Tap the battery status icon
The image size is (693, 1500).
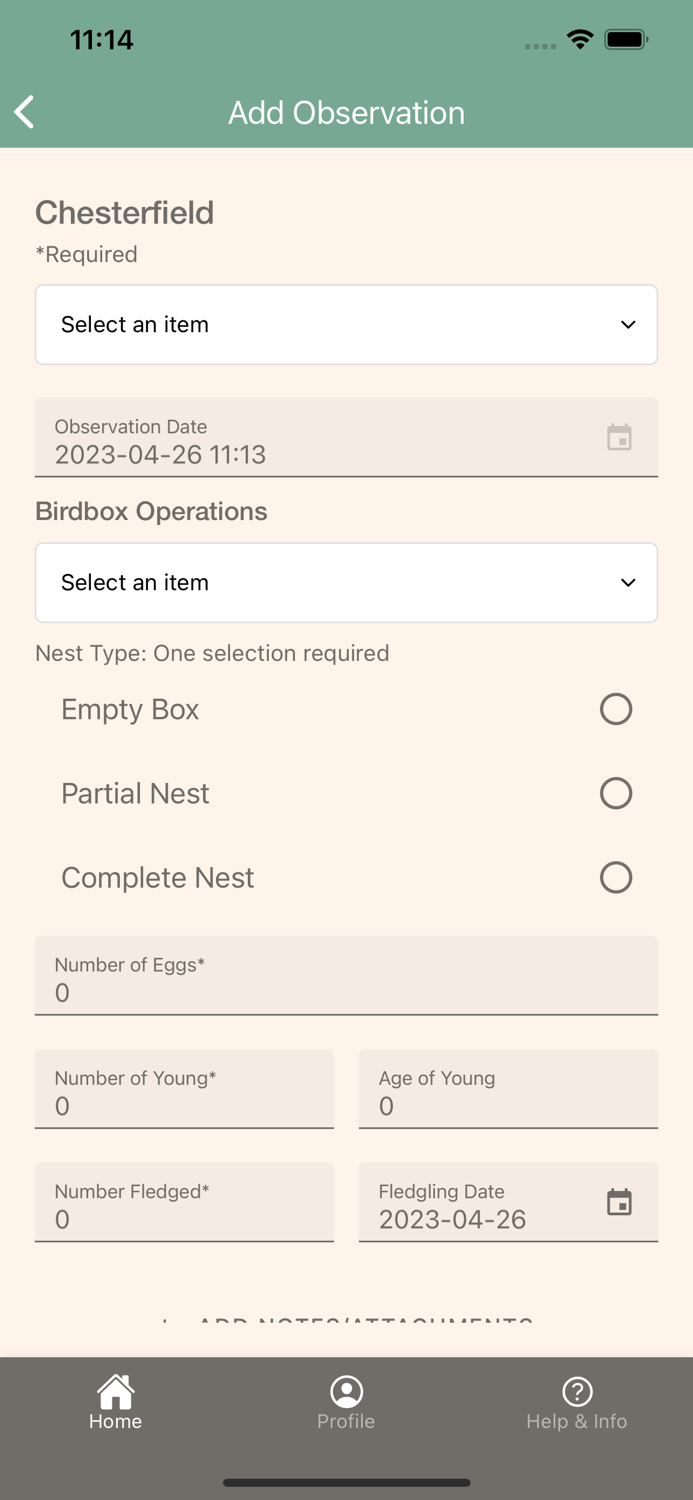[627, 40]
